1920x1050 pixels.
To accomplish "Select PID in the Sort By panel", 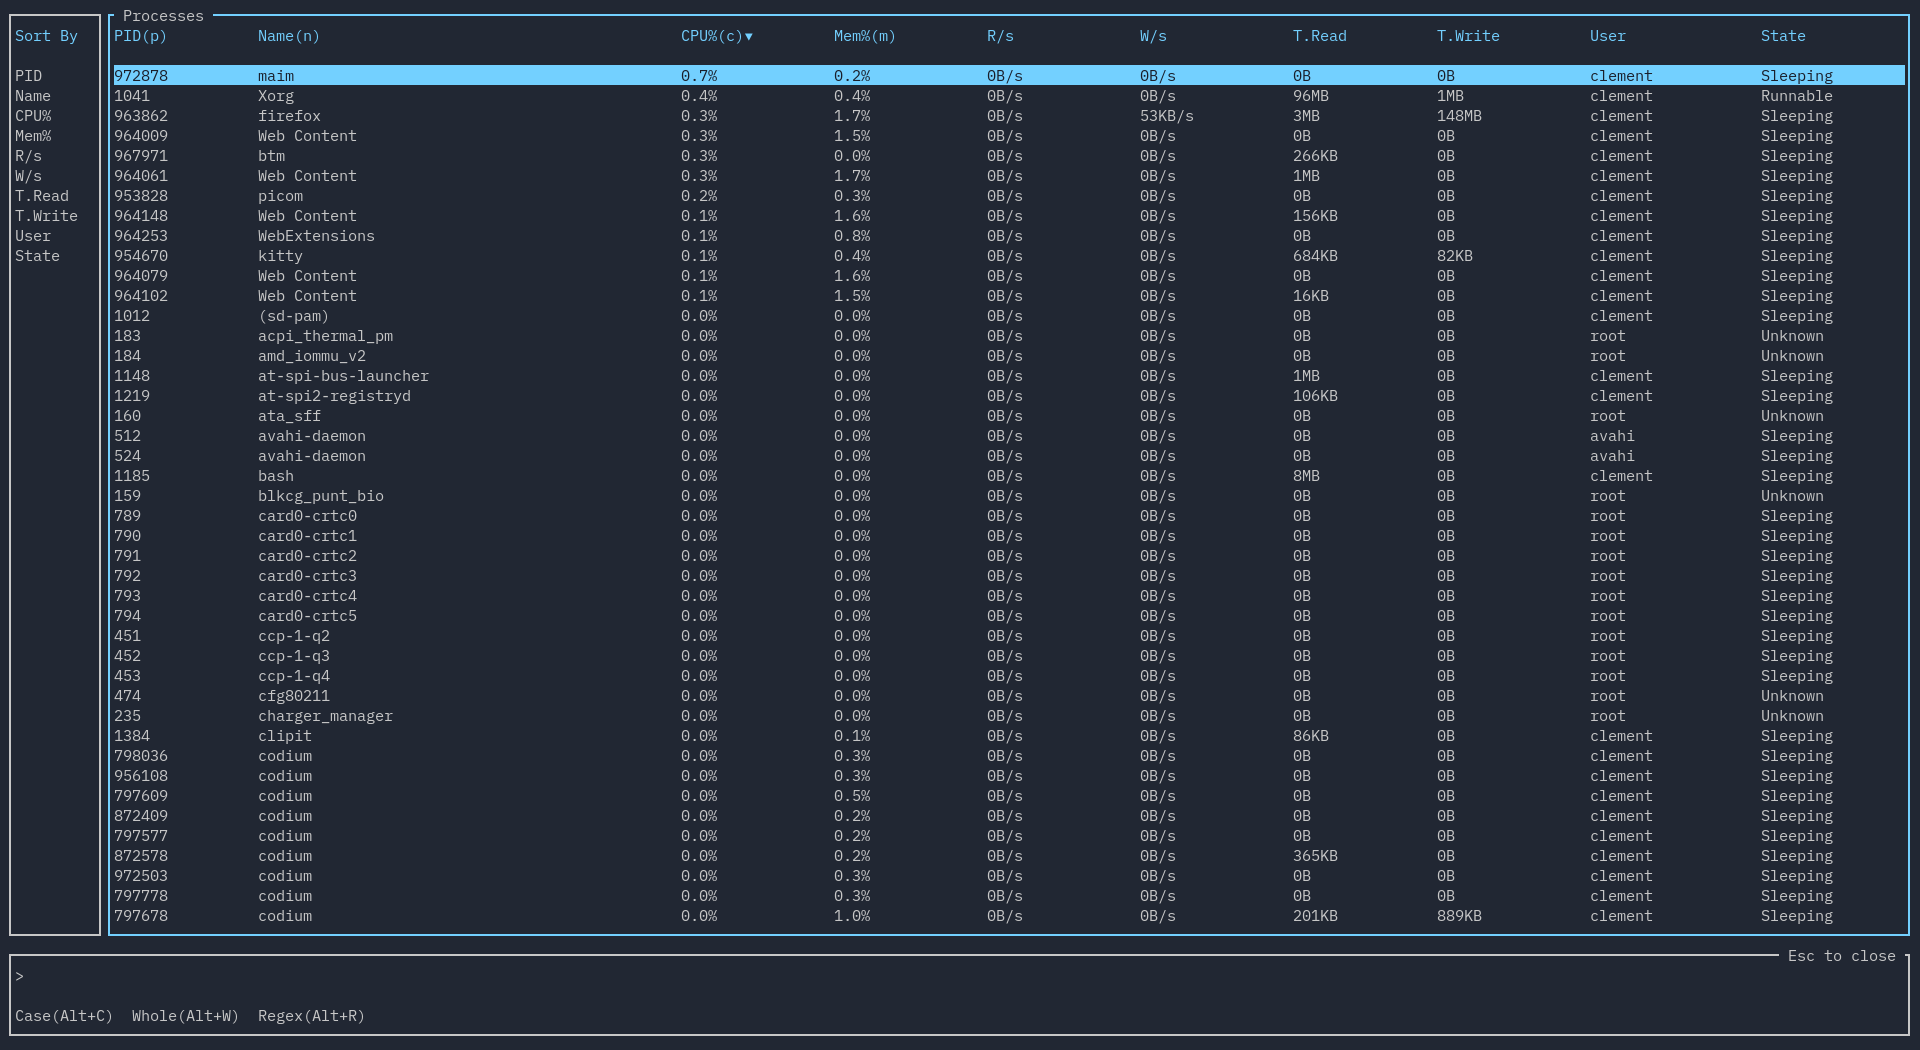I will [29, 76].
